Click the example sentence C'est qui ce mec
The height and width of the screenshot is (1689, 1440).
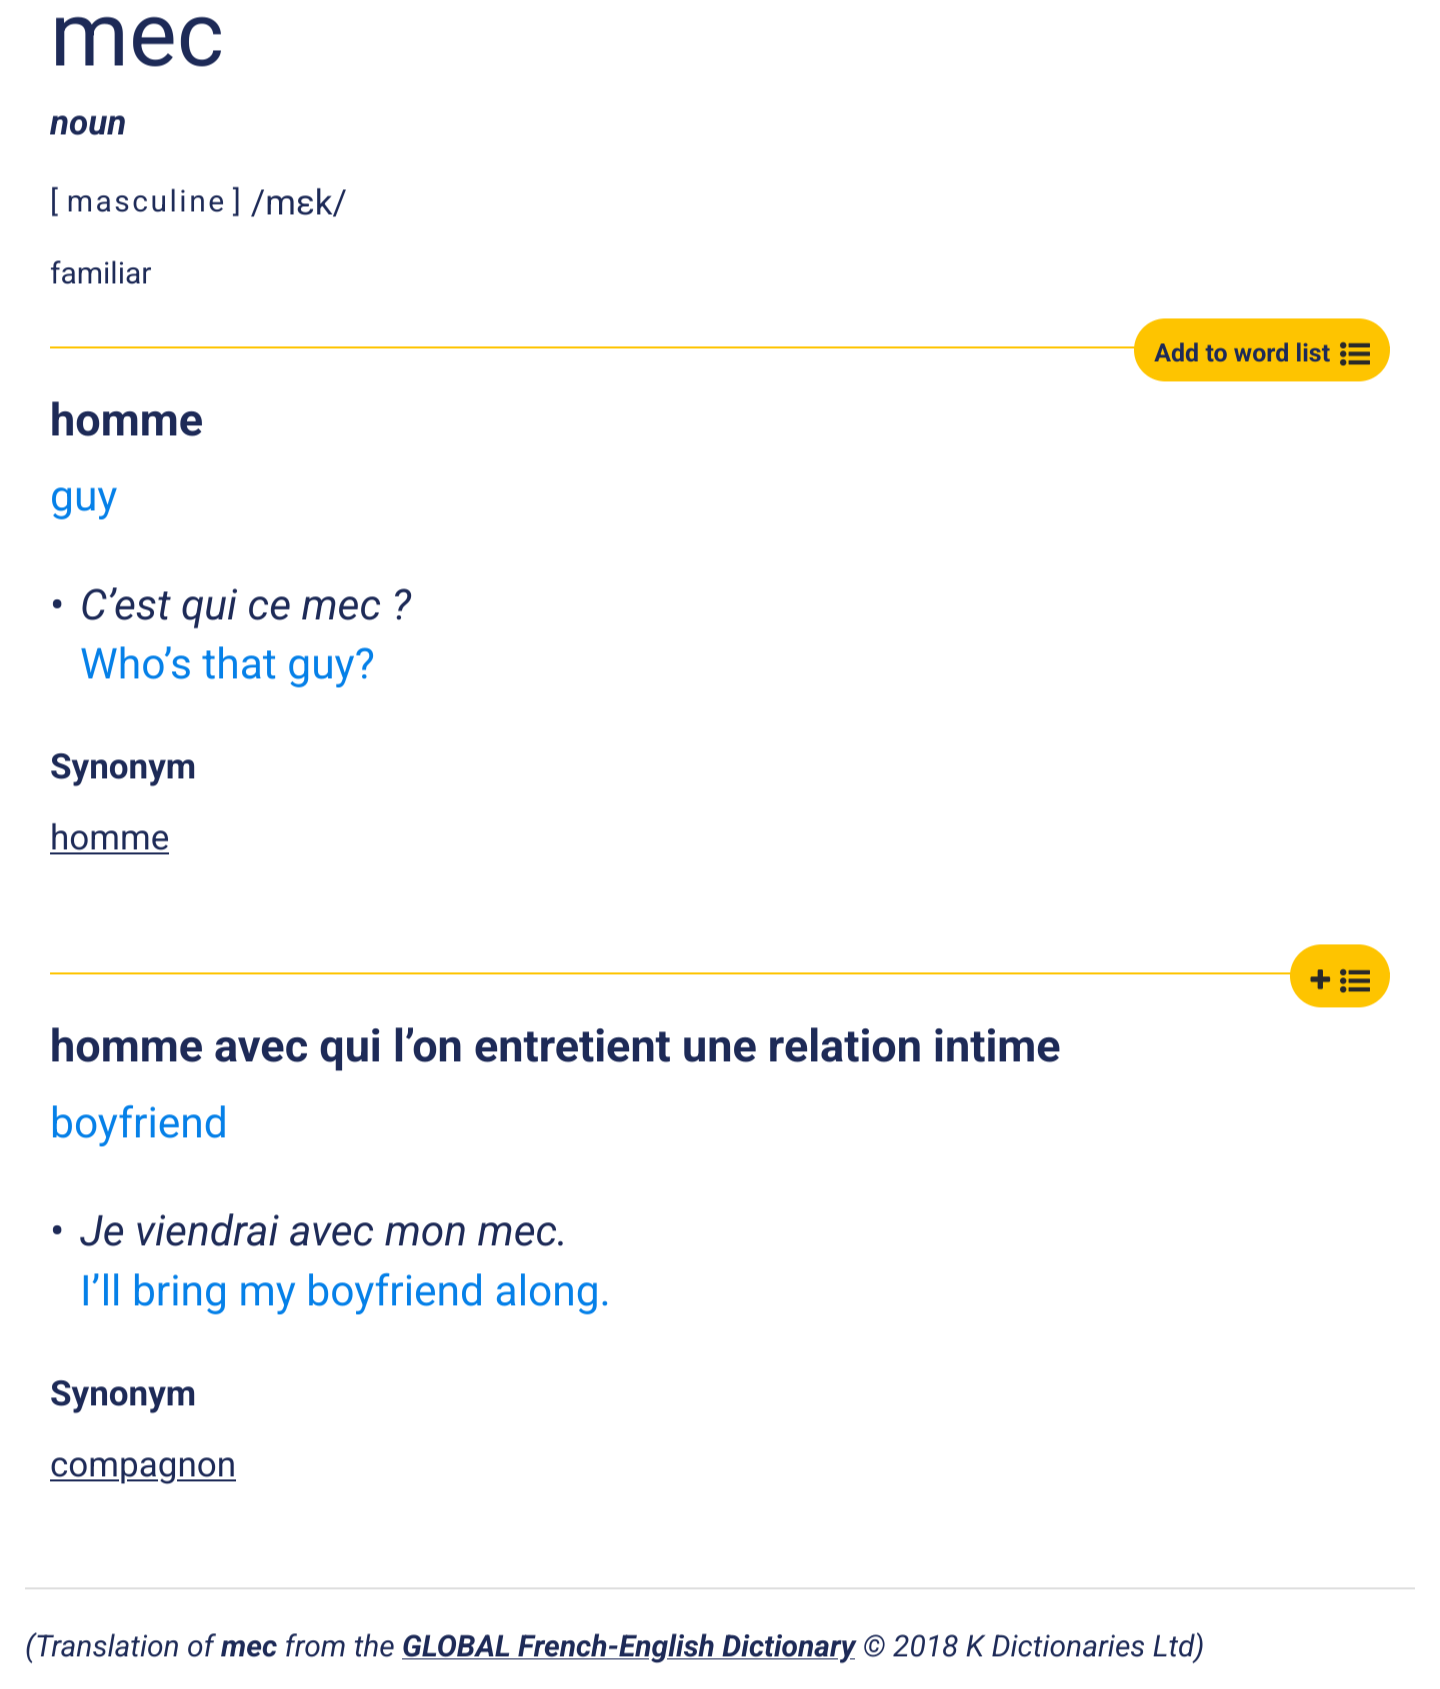[245, 605]
